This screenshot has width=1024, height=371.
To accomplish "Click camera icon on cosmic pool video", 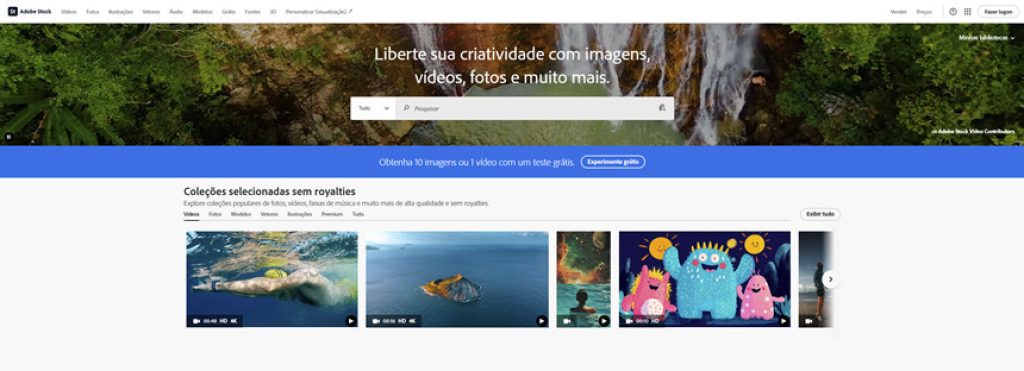I will click(x=567, y=321).
